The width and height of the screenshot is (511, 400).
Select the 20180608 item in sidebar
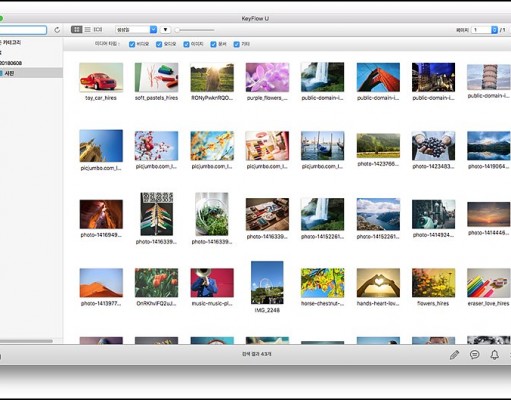[x=31, y=63]
